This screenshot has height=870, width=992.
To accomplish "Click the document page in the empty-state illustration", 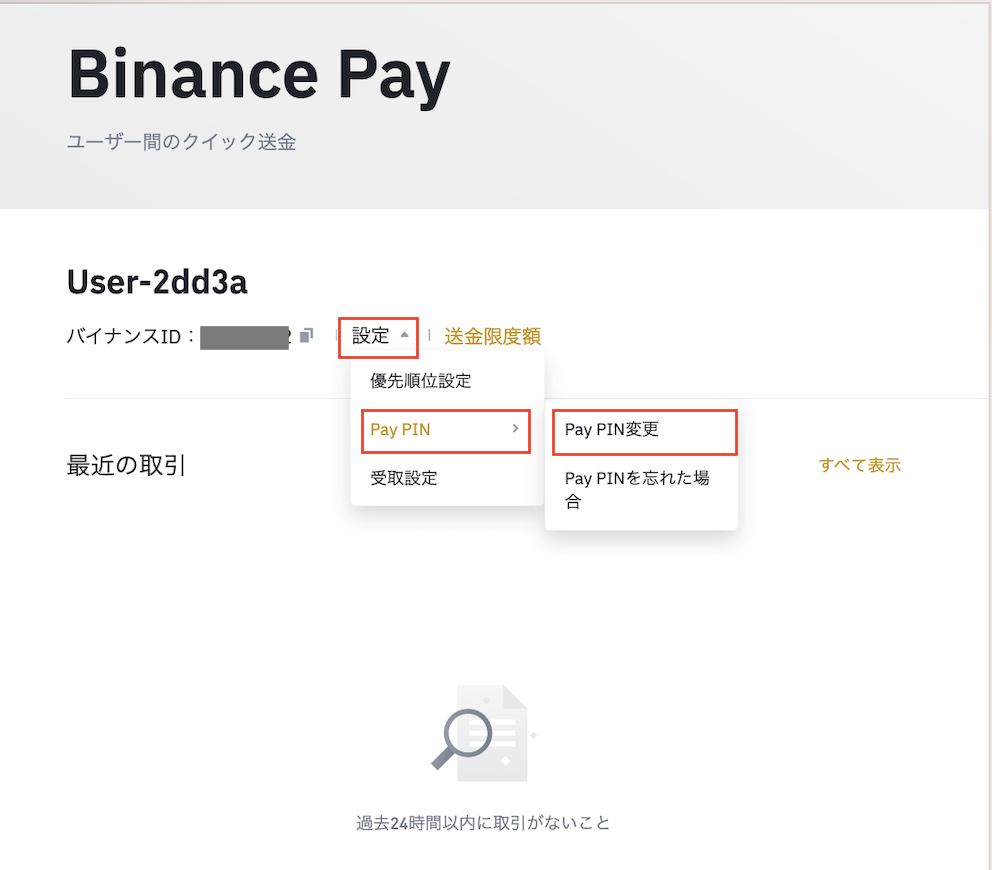I will (505, 735).
